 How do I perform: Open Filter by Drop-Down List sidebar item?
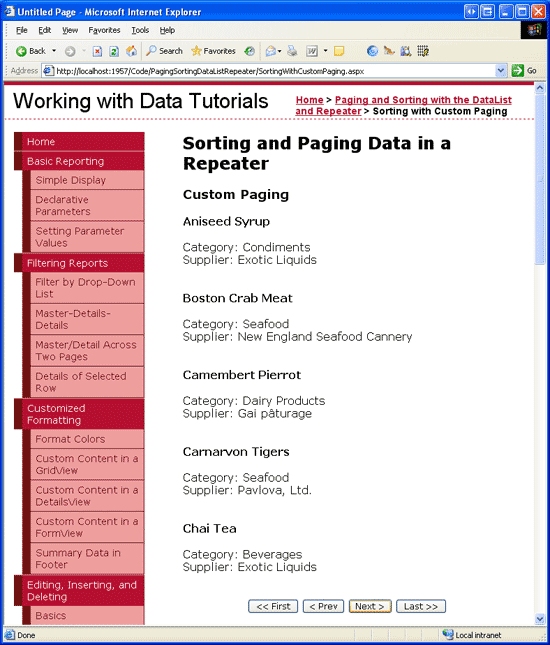(x=87, y=288)
